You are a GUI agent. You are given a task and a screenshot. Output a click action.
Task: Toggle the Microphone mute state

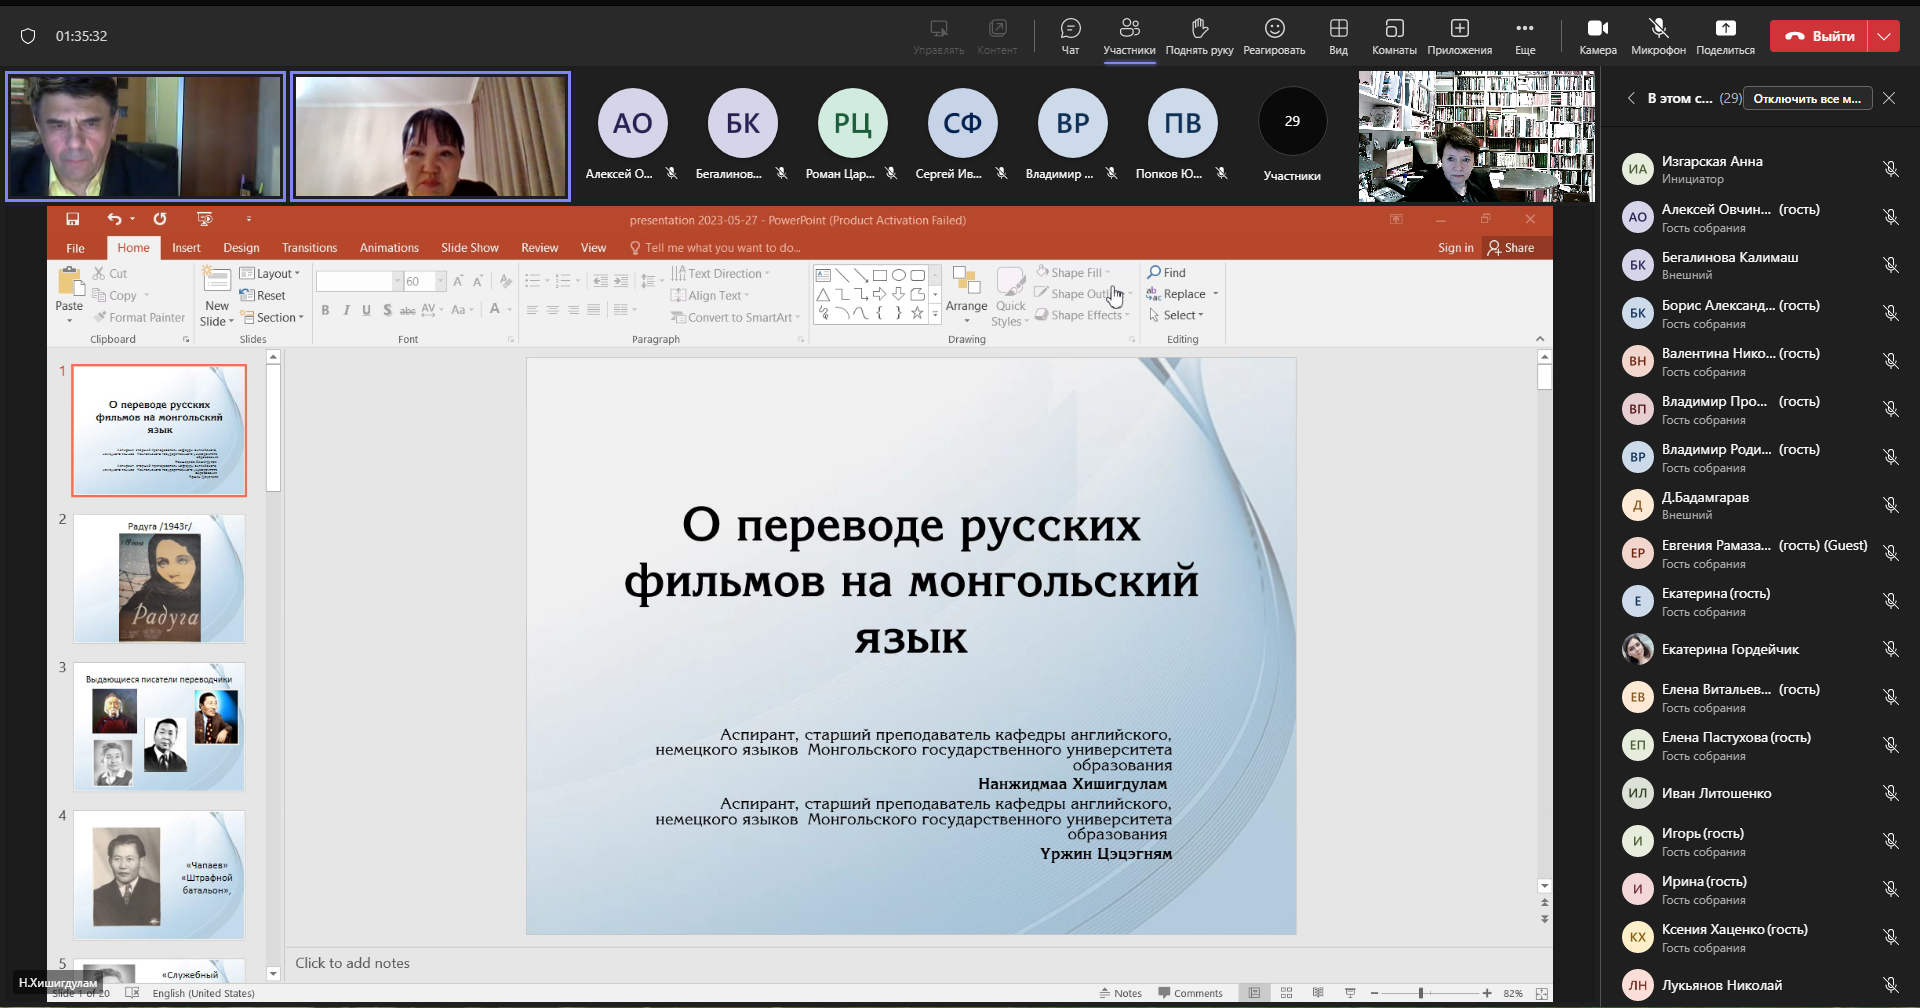(x=1658, y=29)
